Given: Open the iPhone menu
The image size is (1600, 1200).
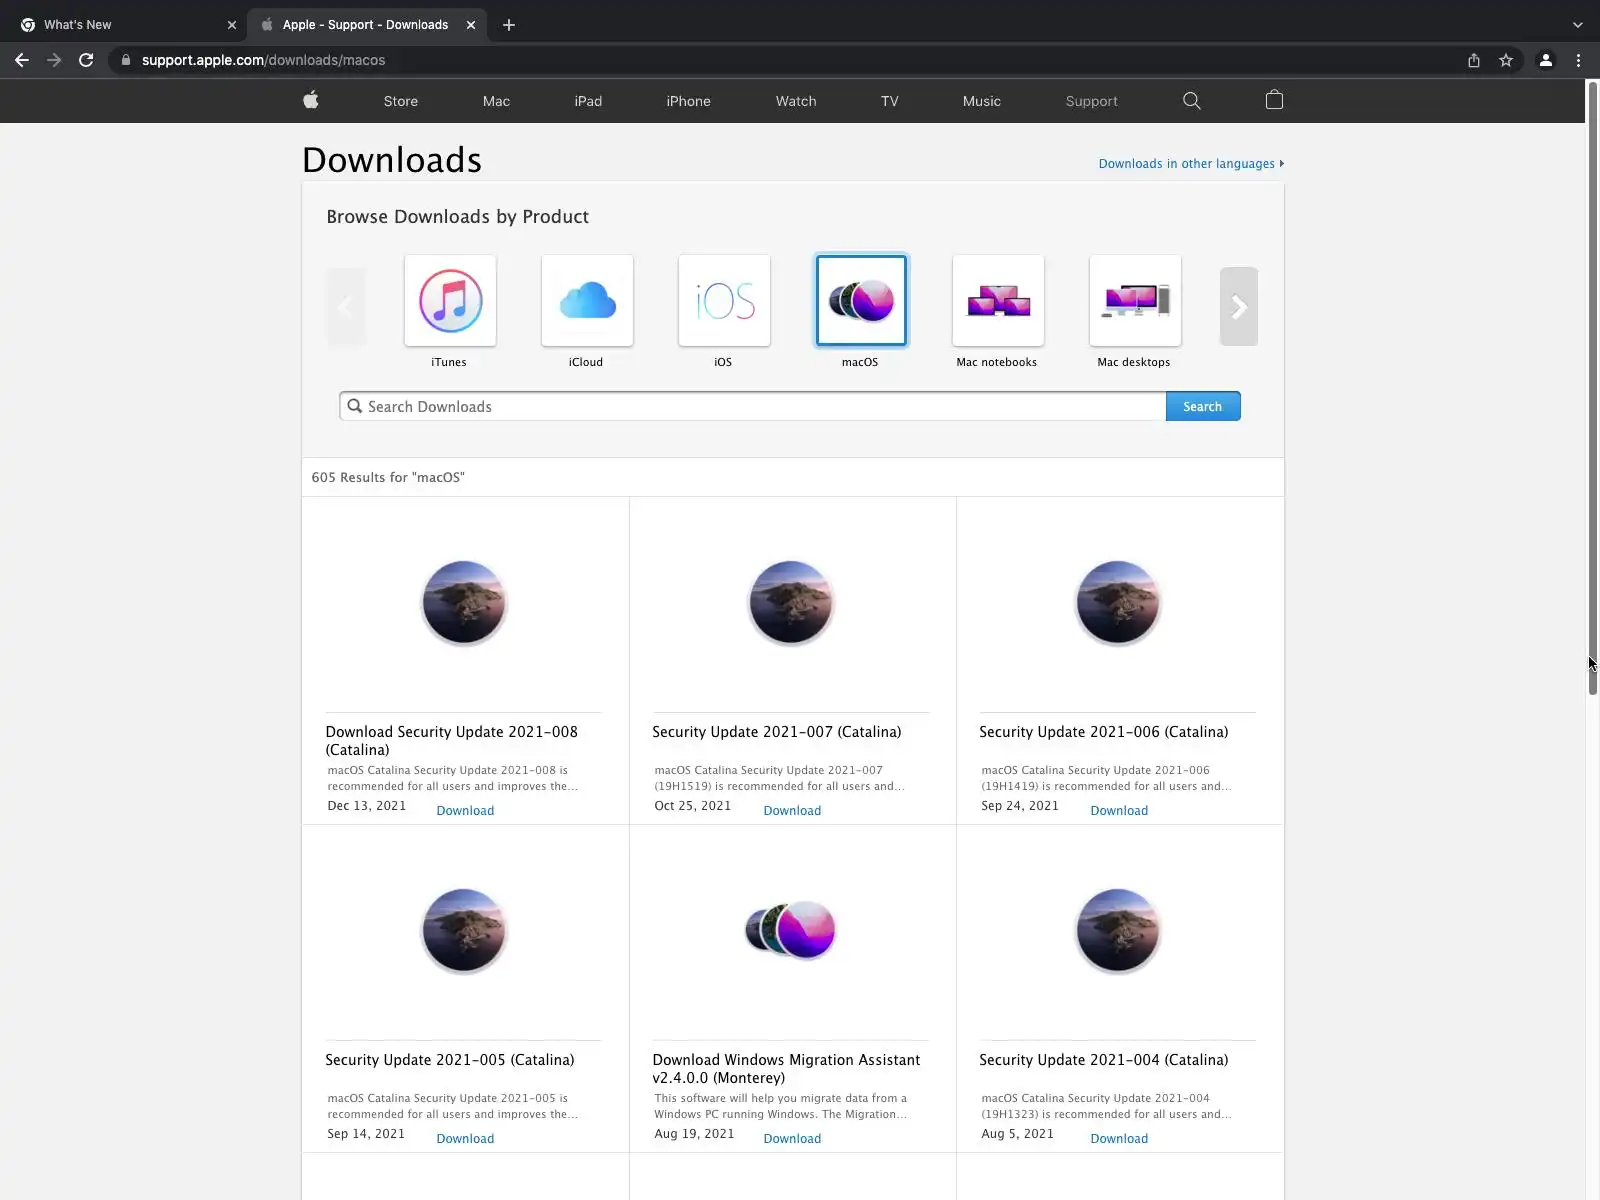Looking at the screenshot, I should [689, 101].
